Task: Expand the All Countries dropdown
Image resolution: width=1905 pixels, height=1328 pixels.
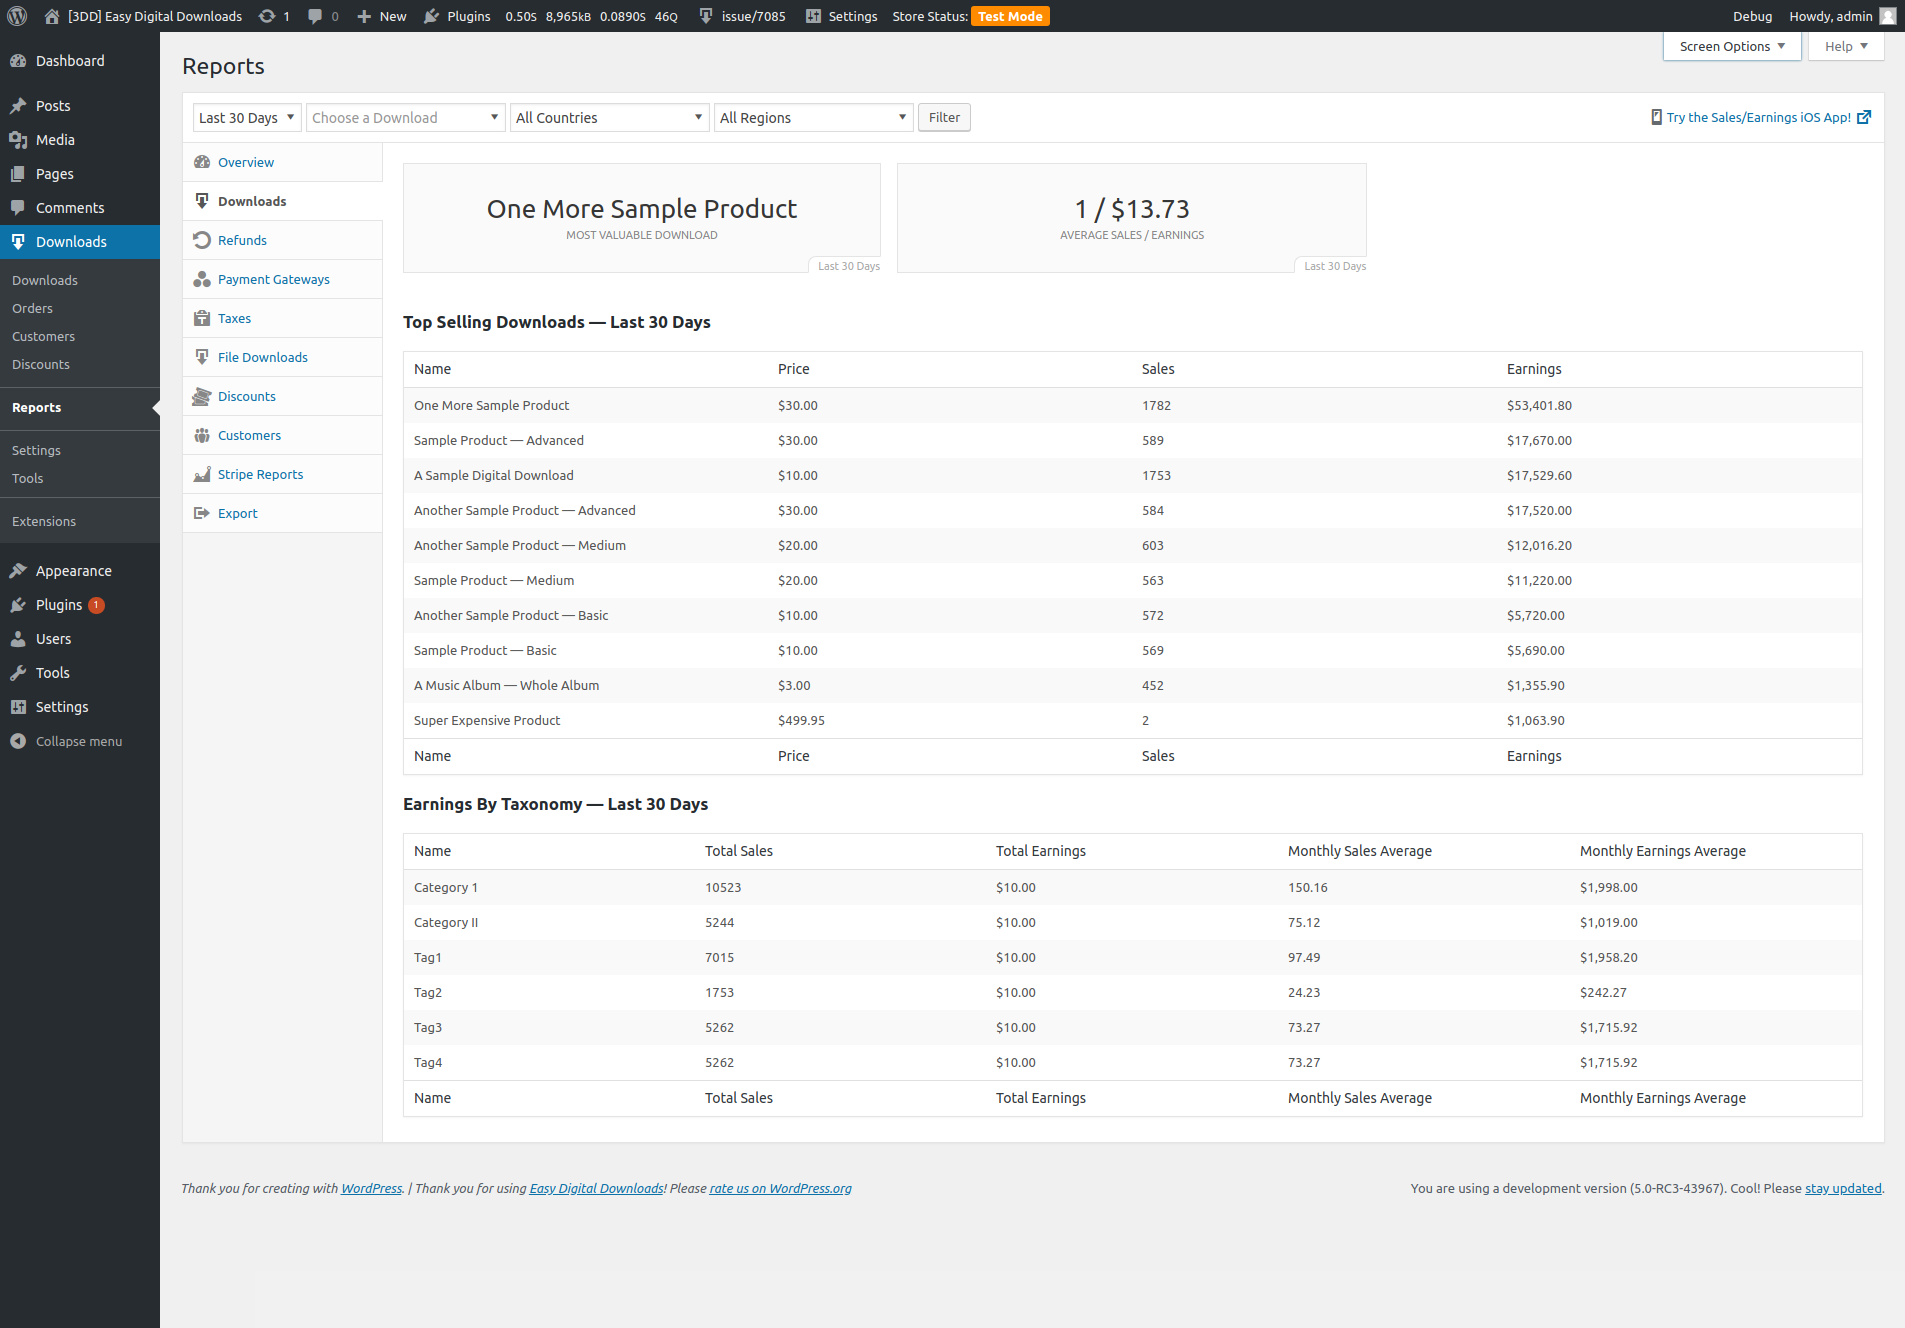Action: 609,118
